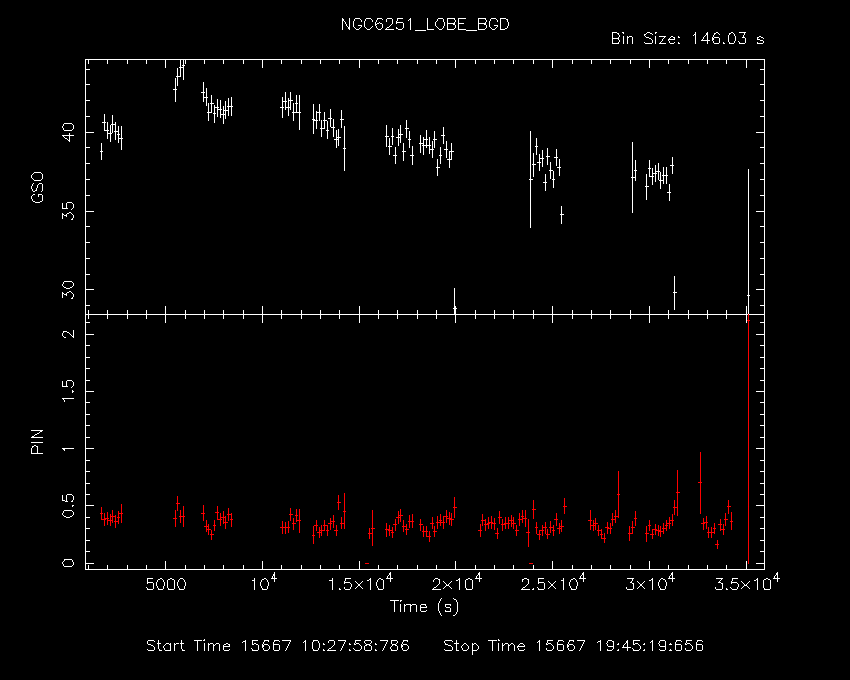
Task: Click the 2.5×10^4 x-axis tick label
Action: point(553,583)
